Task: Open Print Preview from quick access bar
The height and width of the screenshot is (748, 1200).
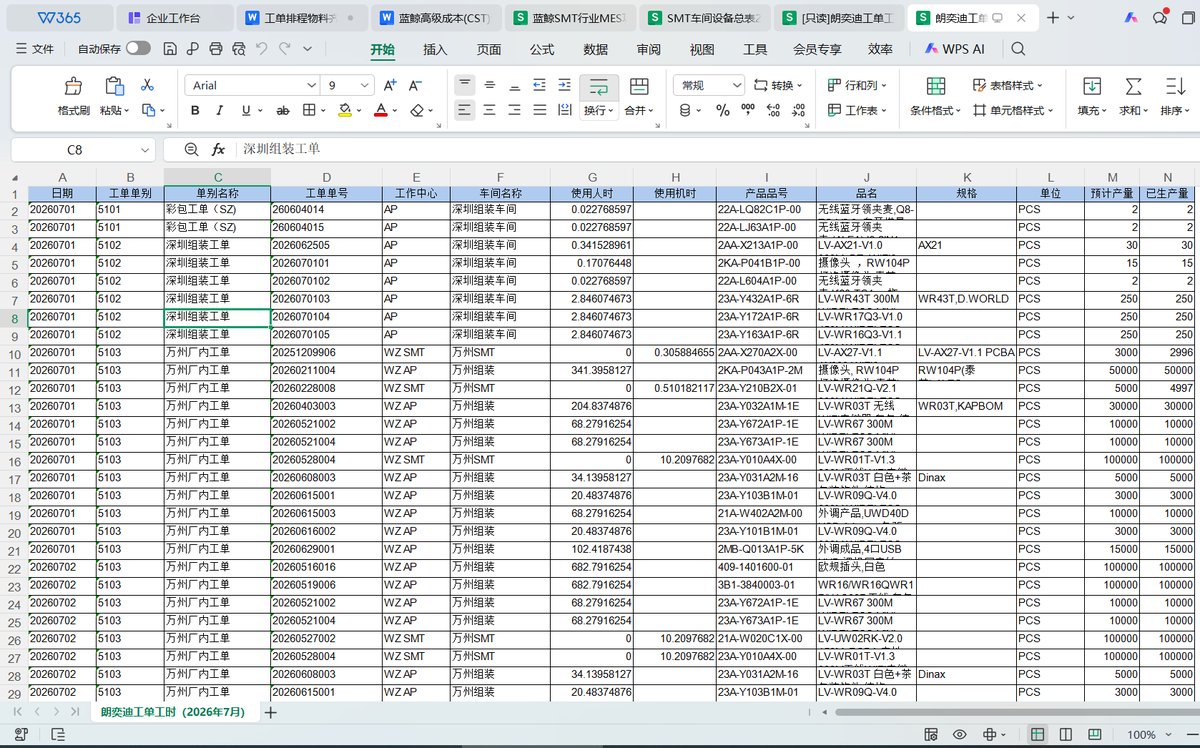Action: click(x=239, y=48)
